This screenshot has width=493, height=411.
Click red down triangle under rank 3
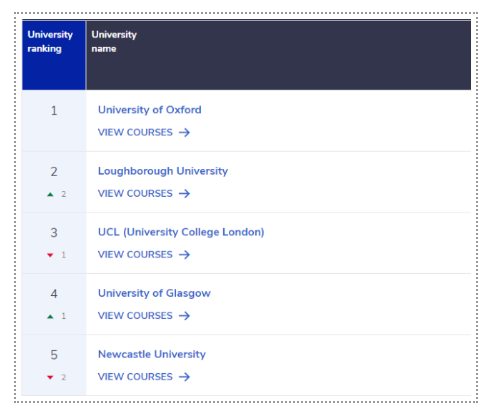[x=50, y=255]
